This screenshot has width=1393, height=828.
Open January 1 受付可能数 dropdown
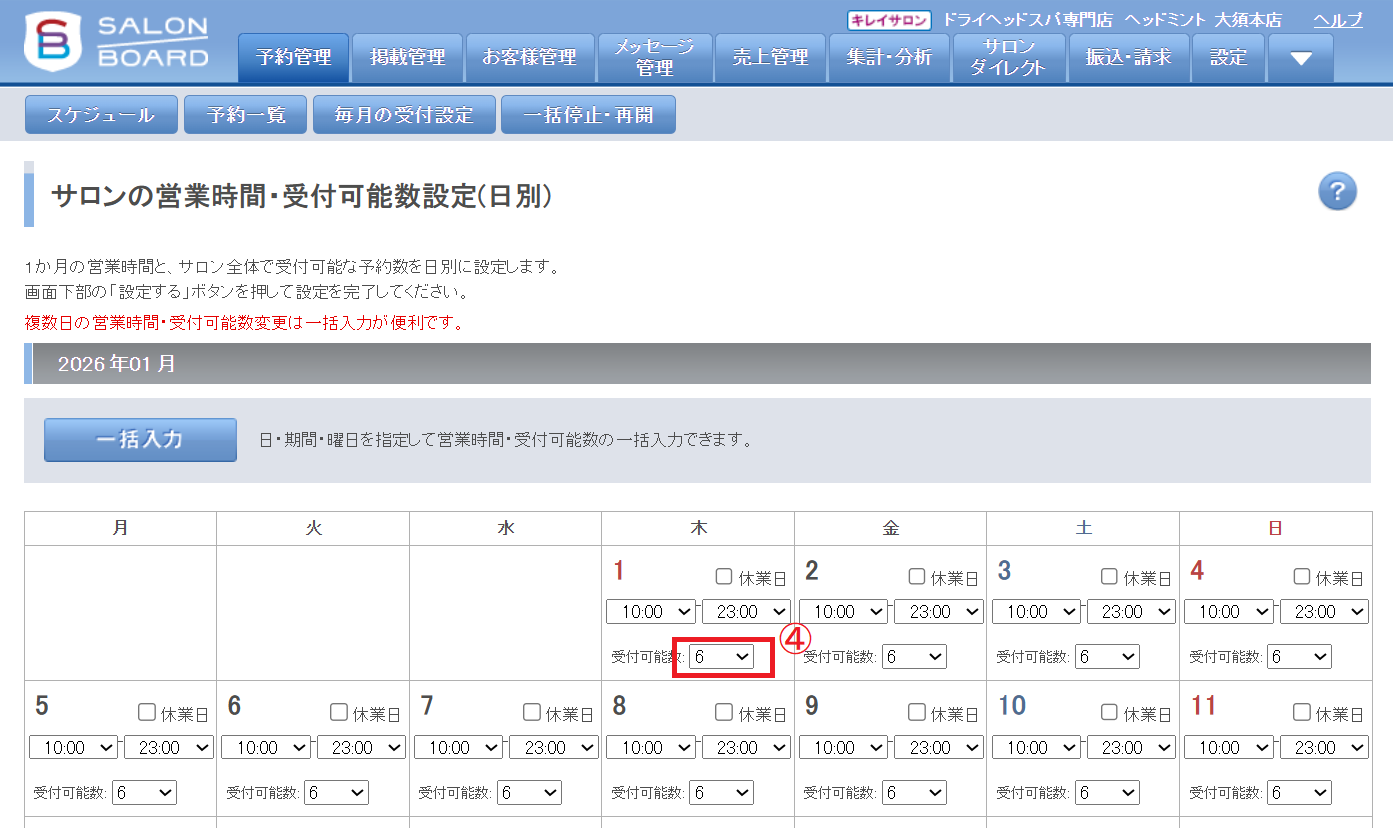point(721,656)
